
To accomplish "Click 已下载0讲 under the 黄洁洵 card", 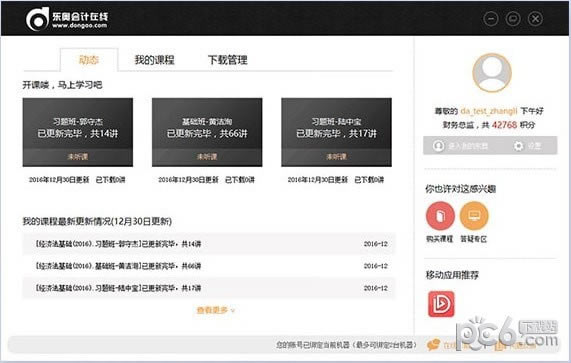I will pos(240,180).
